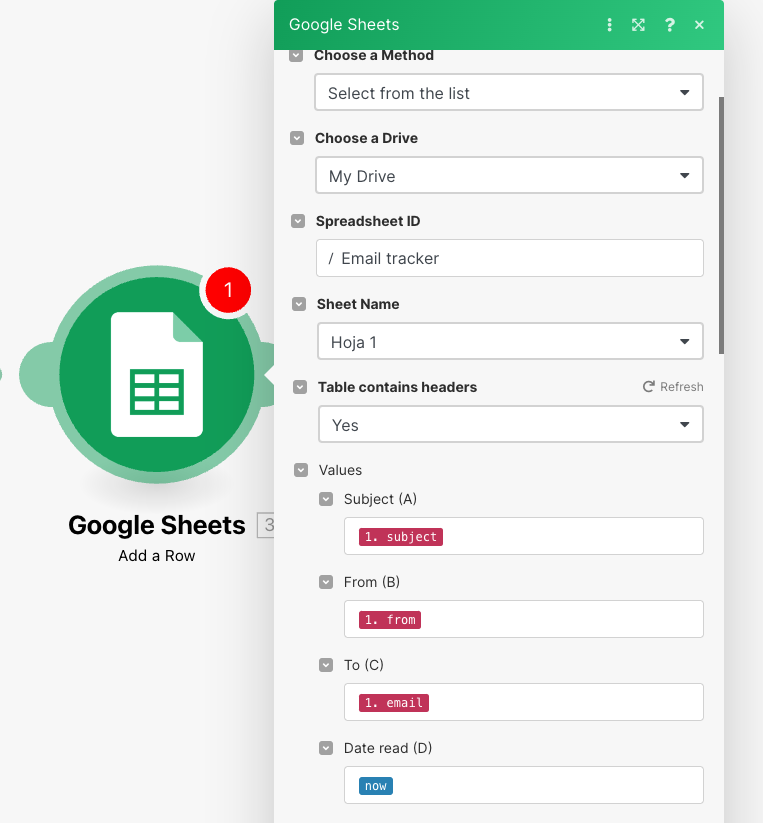Expand the Google Sheets panel to fullscreen
Image resolution: width=763 pixels, height=823 pixels.
click(x=638, y=25)
